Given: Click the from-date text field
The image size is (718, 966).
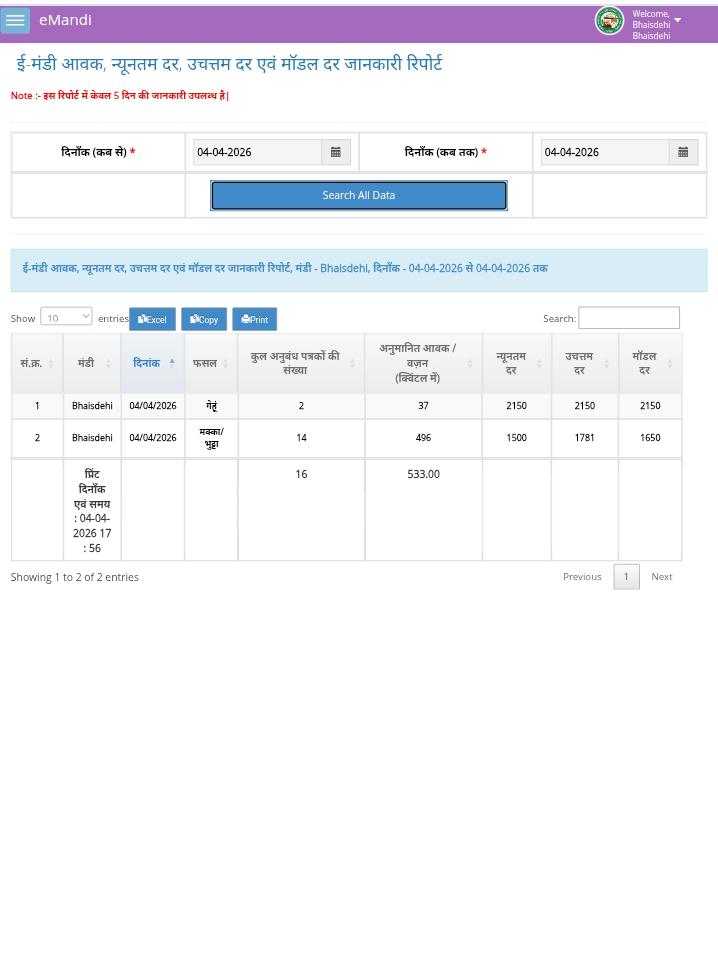Looking at the screenshot, I should 257,152.
